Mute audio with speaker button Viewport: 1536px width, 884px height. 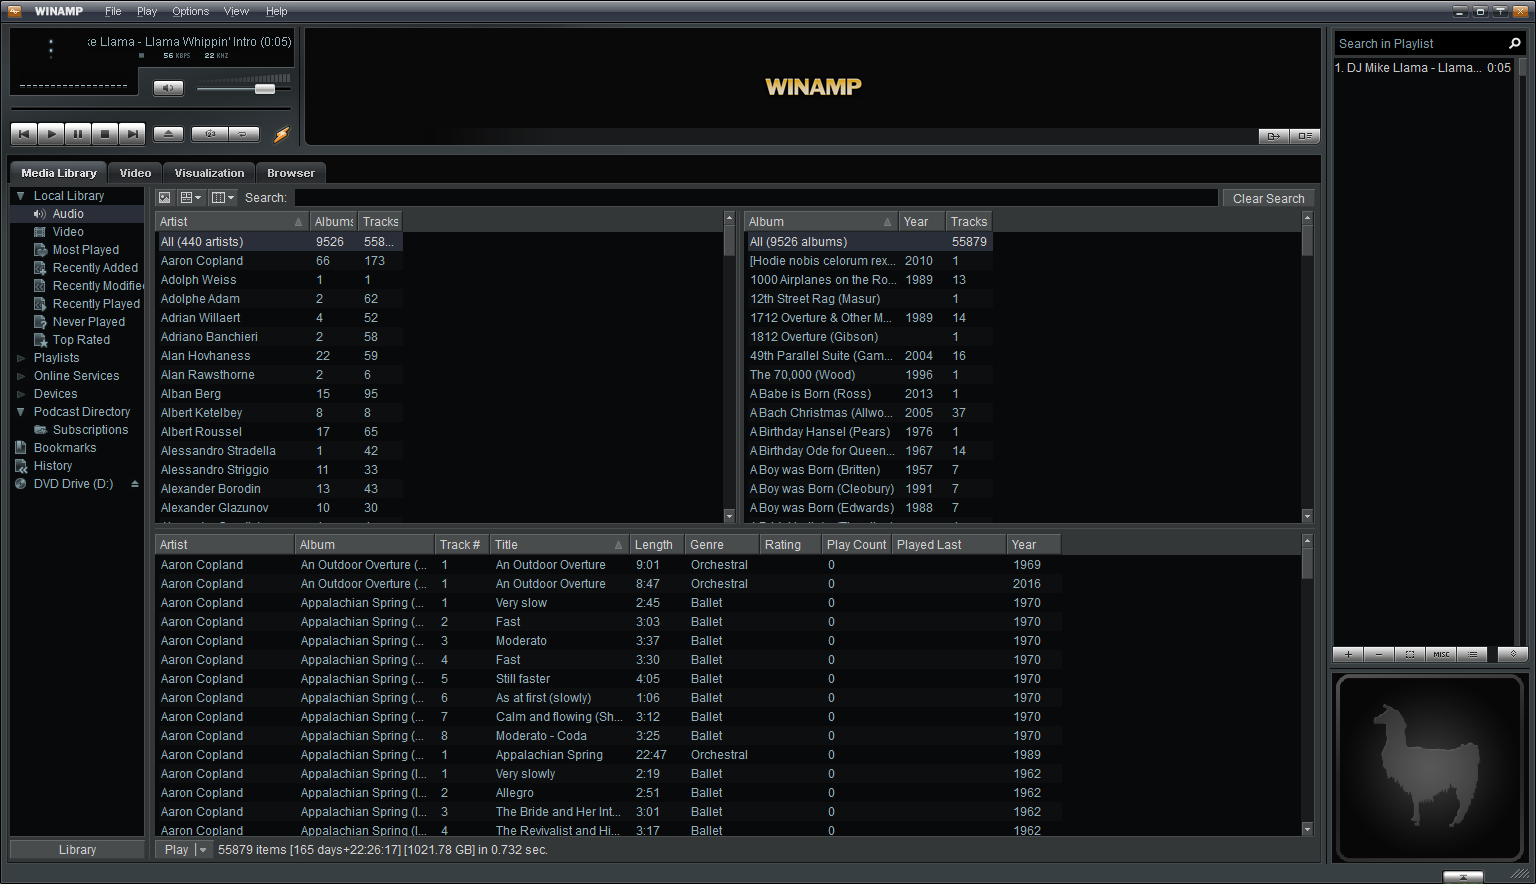tap(168, 88)
